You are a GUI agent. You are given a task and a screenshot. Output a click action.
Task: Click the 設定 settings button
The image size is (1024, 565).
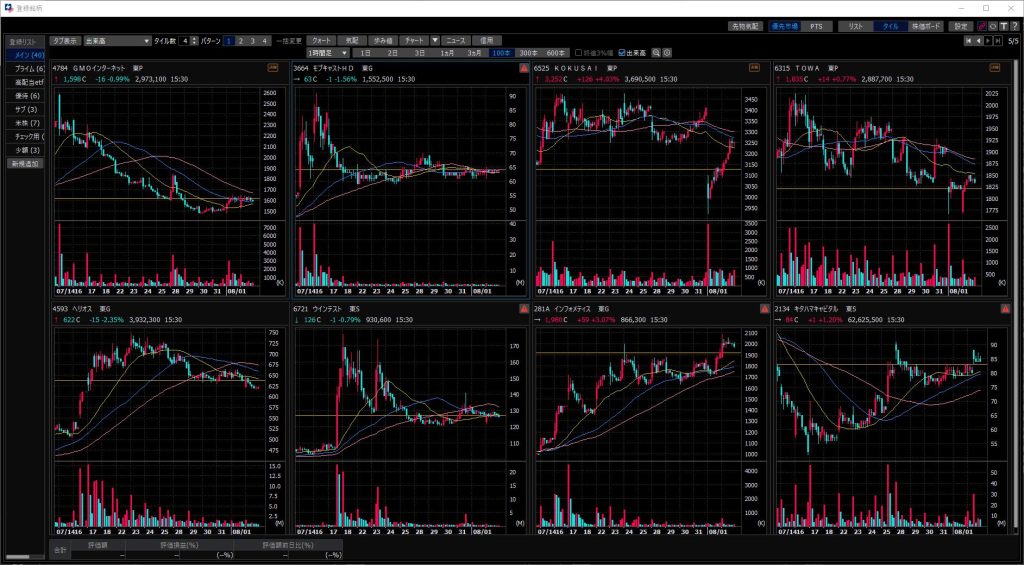[x=960, y=25]
